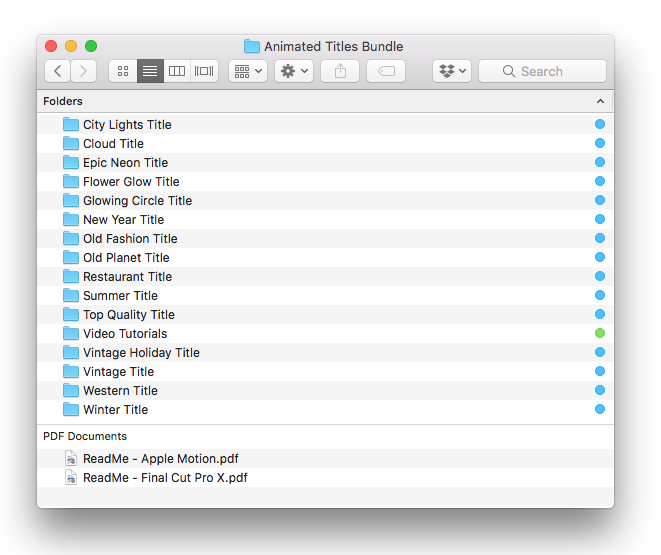661x555 pixels.
Task: Select the City Lights Title folder icon
Action: click(71, 124)
